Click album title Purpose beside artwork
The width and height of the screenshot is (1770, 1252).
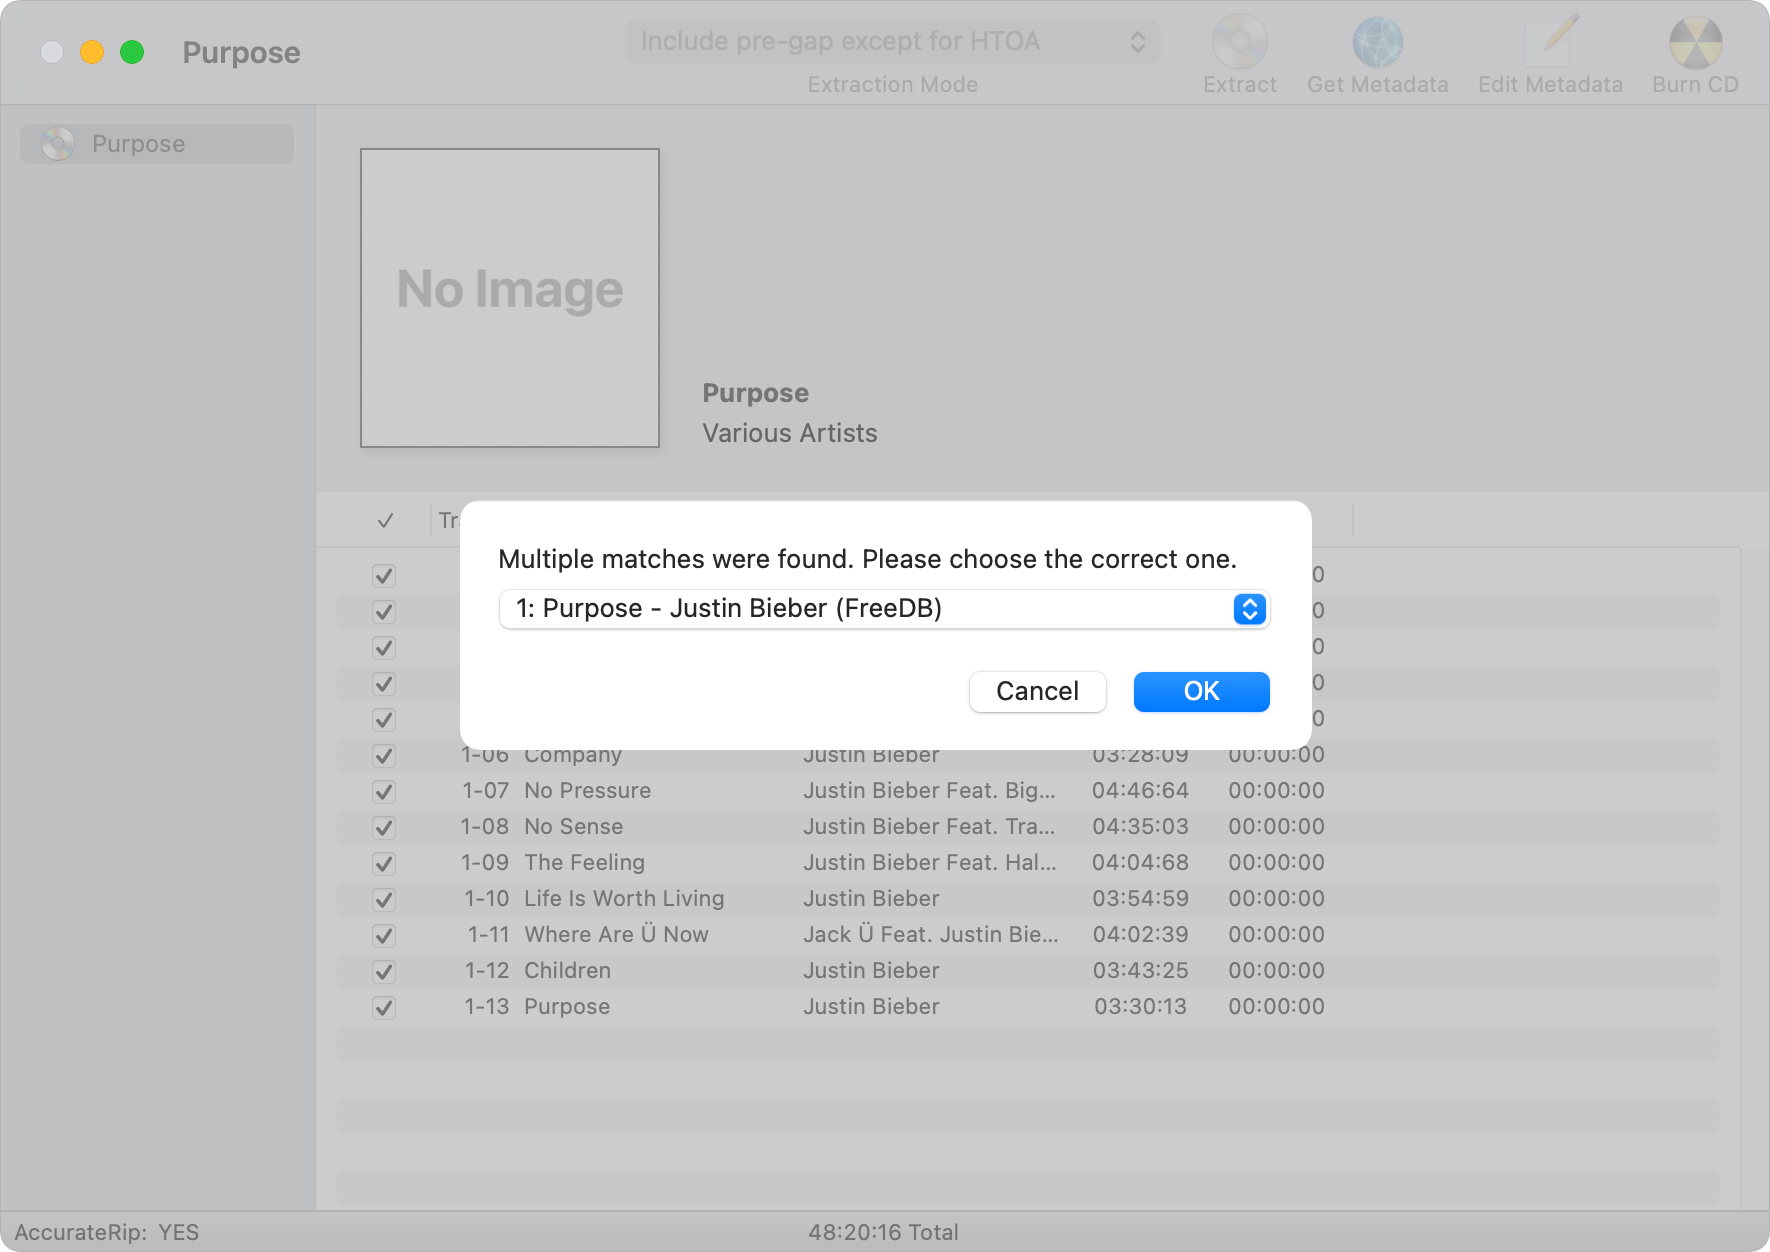(756, 393)
